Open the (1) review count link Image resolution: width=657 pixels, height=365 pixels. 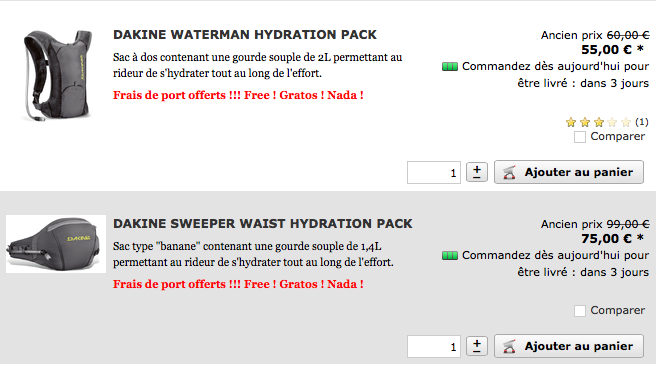pos(641,122)
